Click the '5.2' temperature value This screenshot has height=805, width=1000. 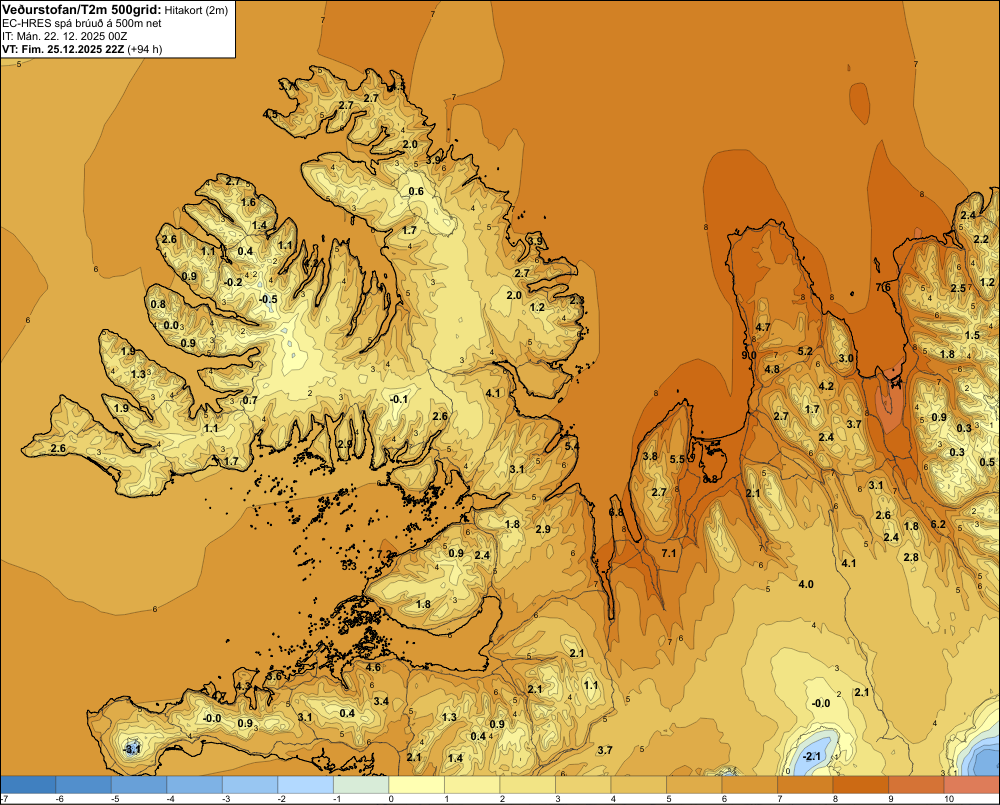805,351
